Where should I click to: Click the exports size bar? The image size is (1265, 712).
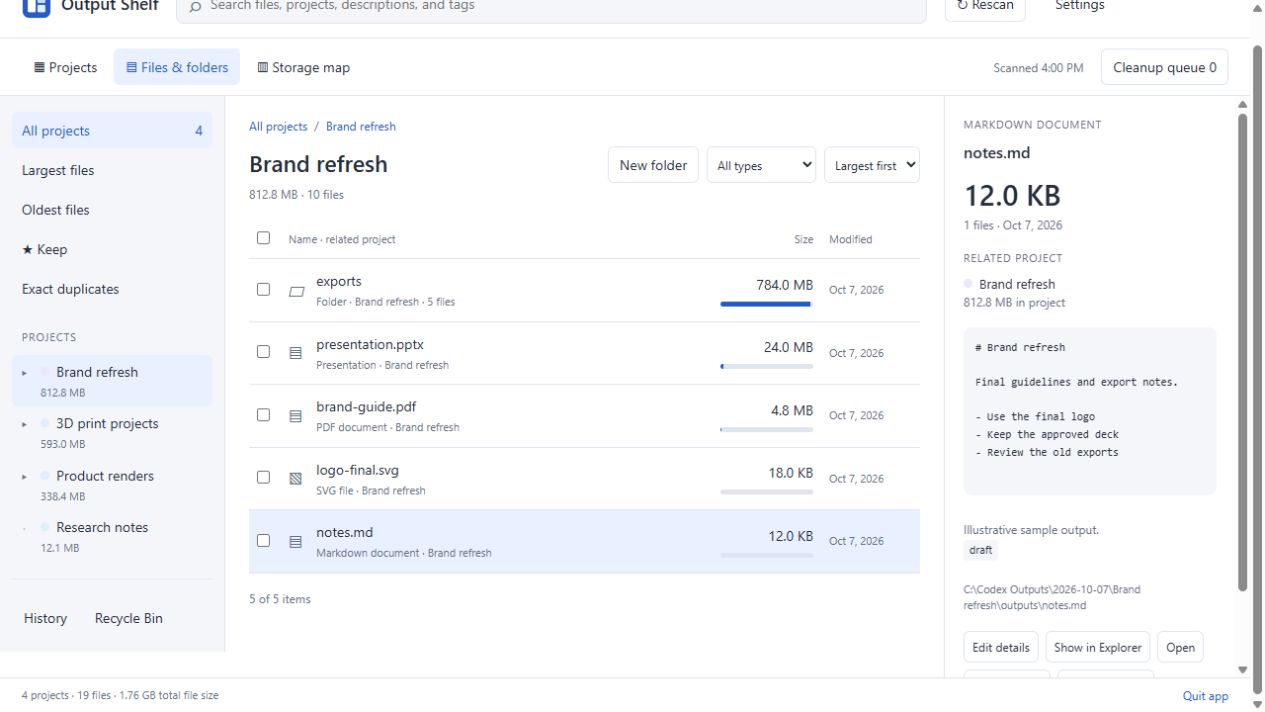click(x=767, y=304)
